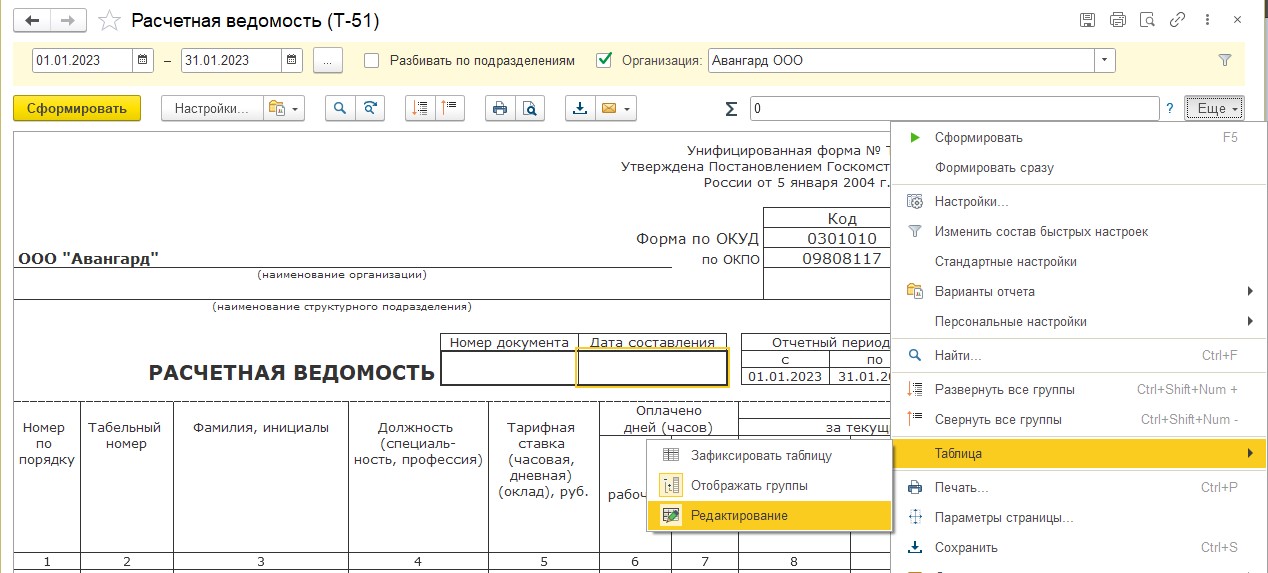Image resolution: width=1268 pixels, height=573 pixels.
Task: Open report variants dropdown in toolbar
Action: pyautogui.click(x=283, y=108)
